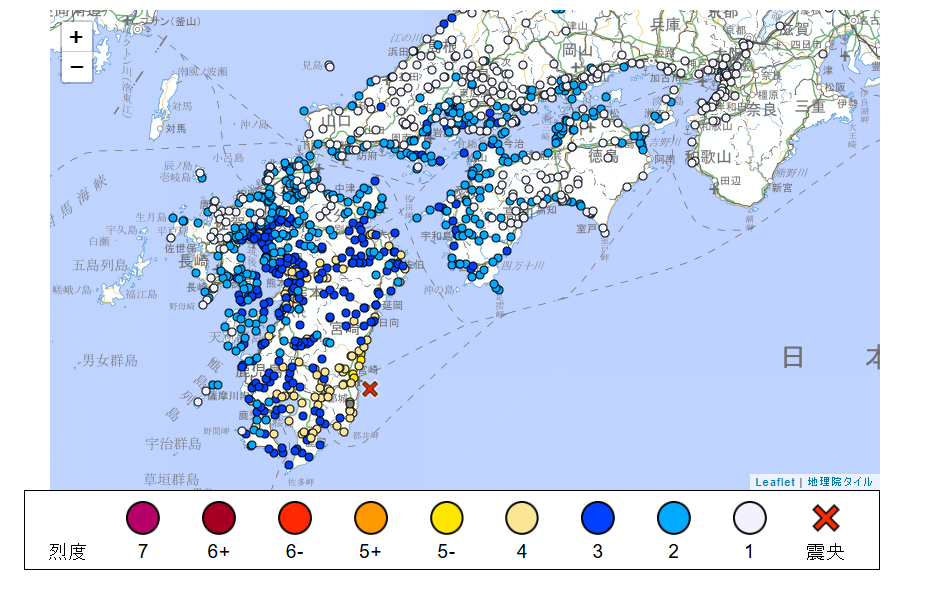This screenshot has width=940, height=596.
Task: Zoom out with the minus button
Action: pos(76,67)
